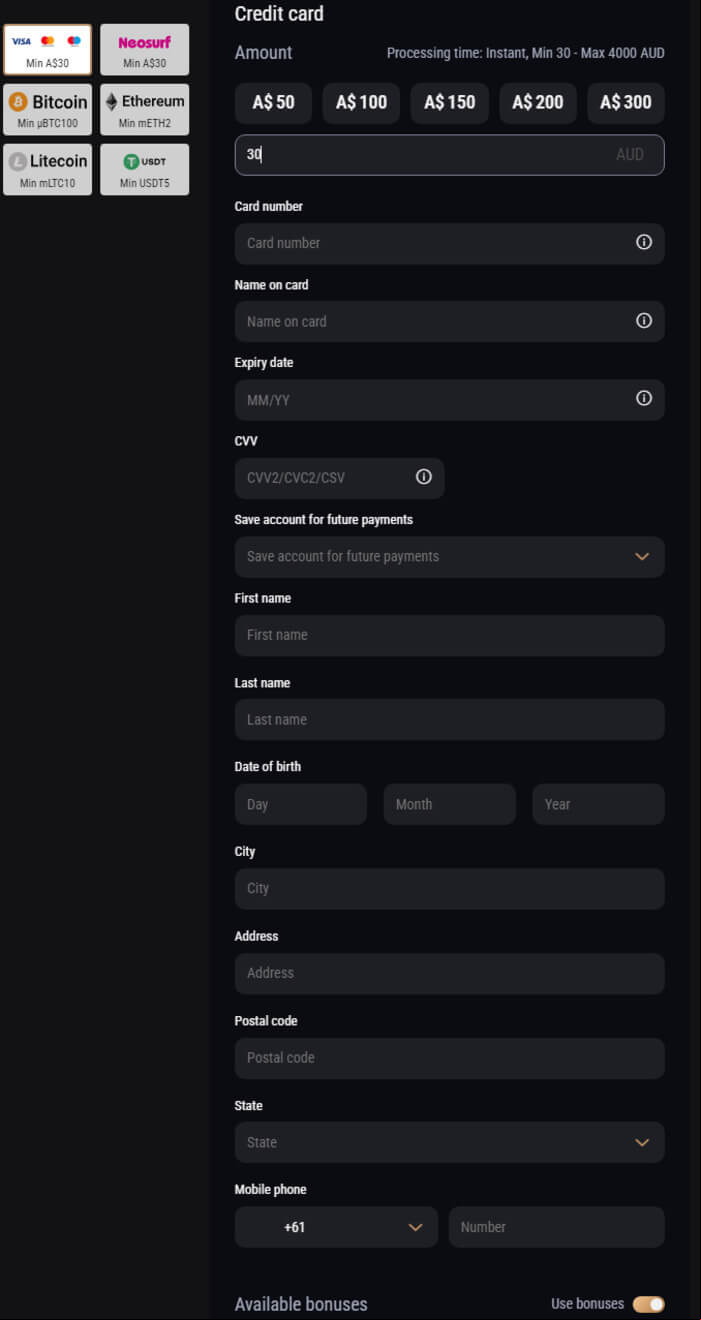This screenshot has width=701, height=1320.
Task: Click the Postal code input field
Action: 449,1058
